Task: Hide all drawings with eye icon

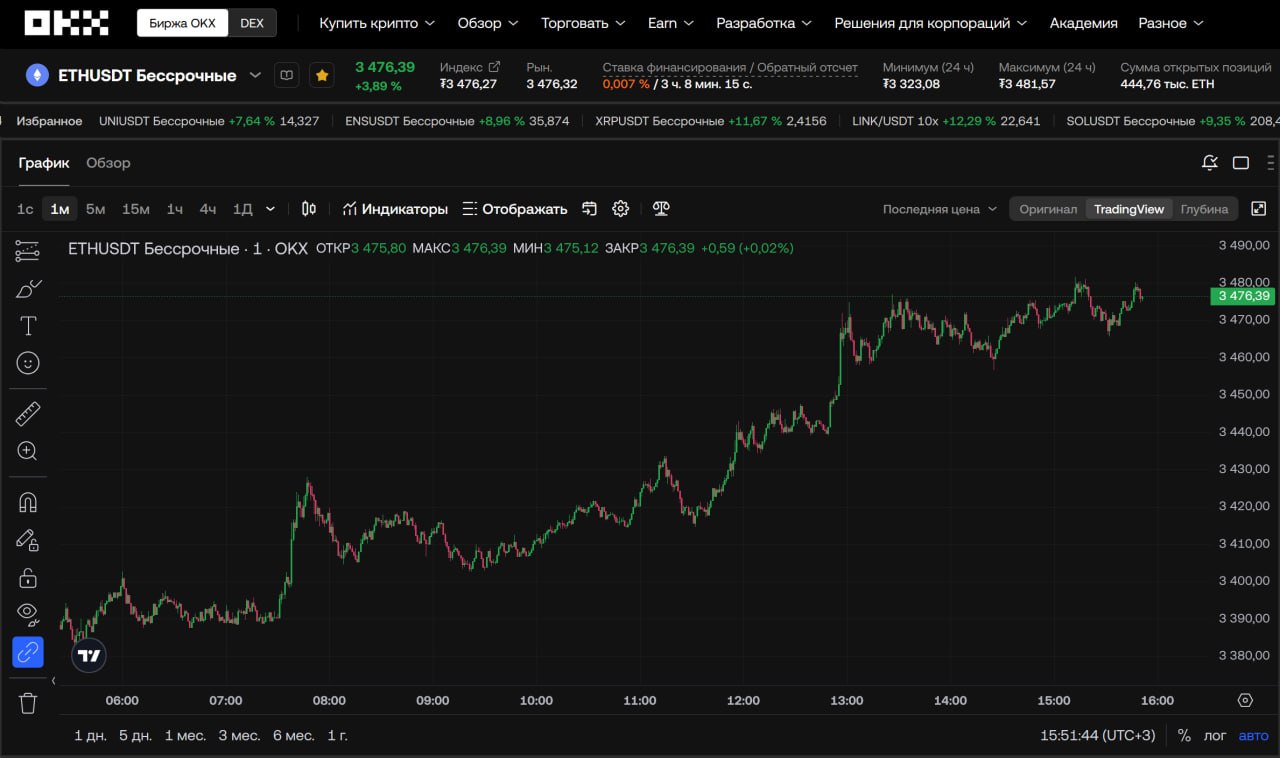Action: click(28, 614)
